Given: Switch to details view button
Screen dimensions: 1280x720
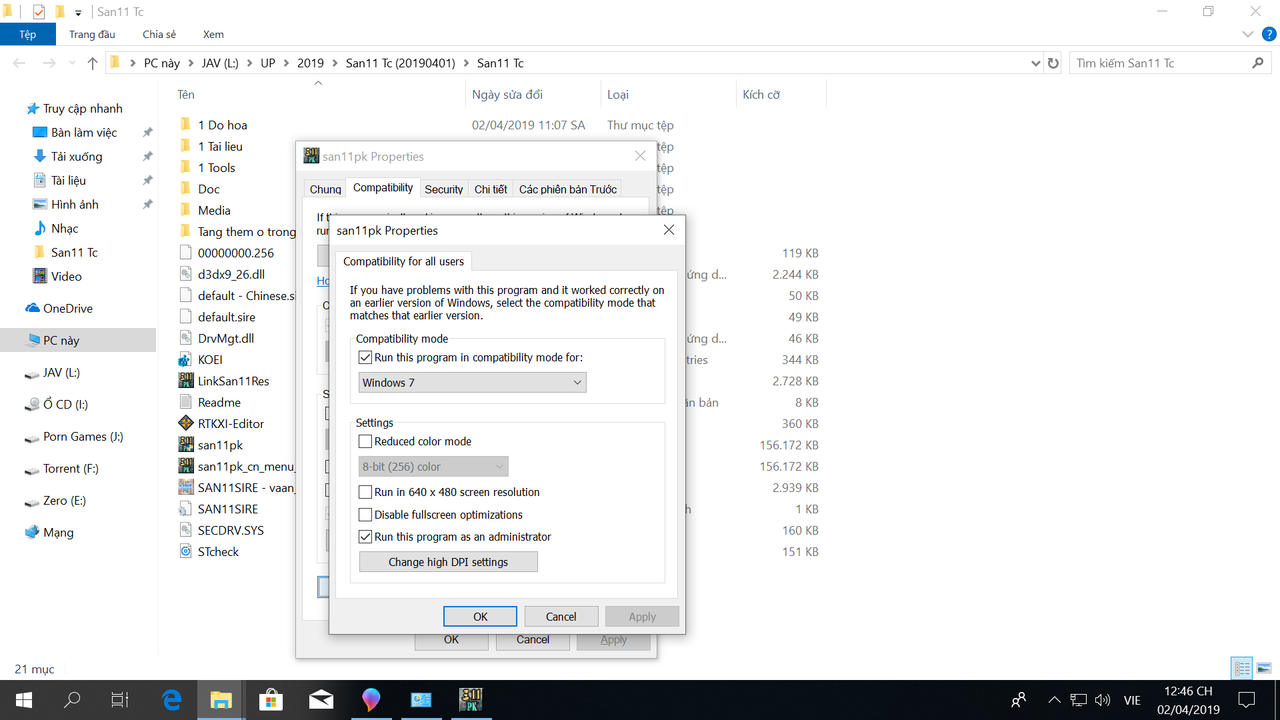Looking at the screenshot, I should pyautogui.click(x=1242, y=668).
